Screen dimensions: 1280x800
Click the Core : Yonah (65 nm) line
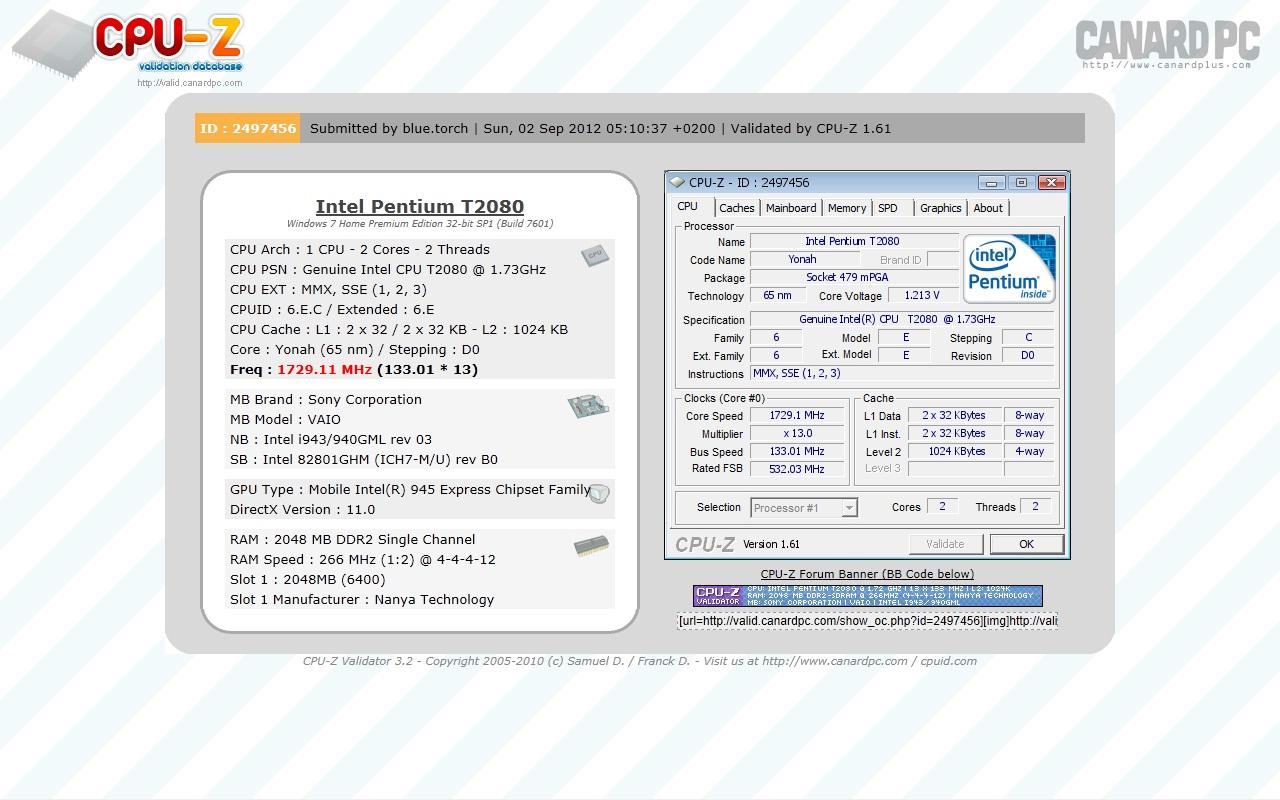click(x=355, y=349)
